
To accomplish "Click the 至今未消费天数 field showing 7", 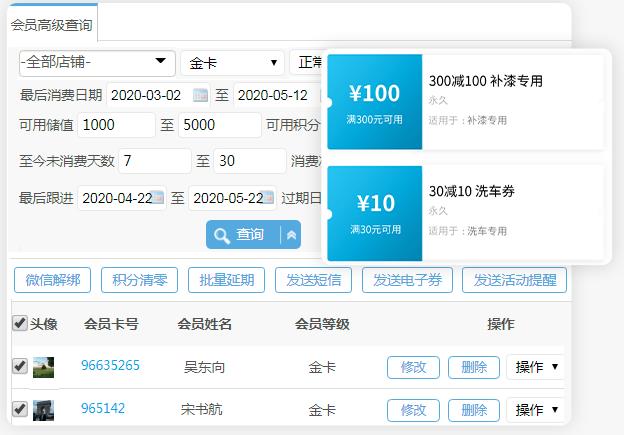I will [x=155, y=161].
